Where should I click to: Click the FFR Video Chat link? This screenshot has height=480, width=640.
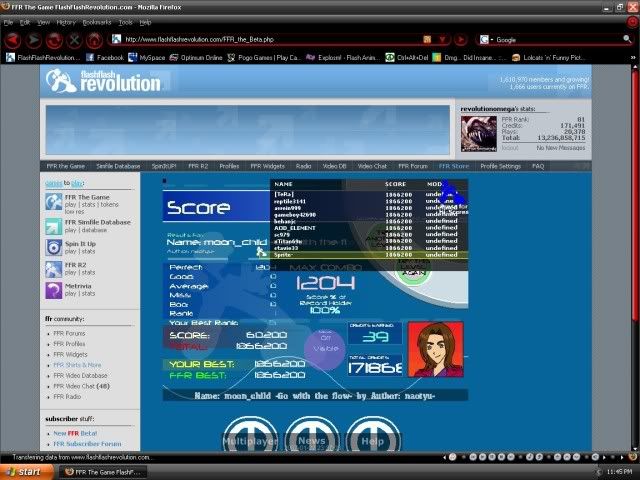pyautogui.click(x=80, y=385)
